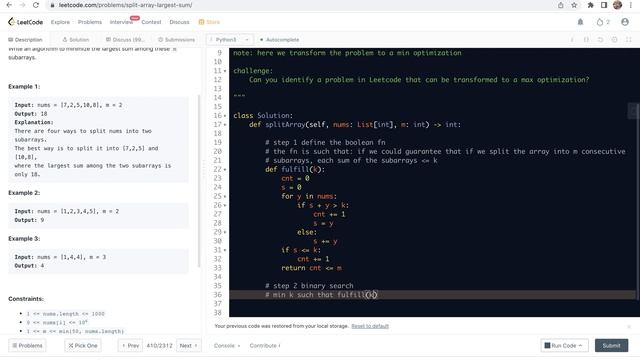Open the Chrome three-dot menu
The height and width of the screenshot is (360, 640).
(x=631, y=5)
